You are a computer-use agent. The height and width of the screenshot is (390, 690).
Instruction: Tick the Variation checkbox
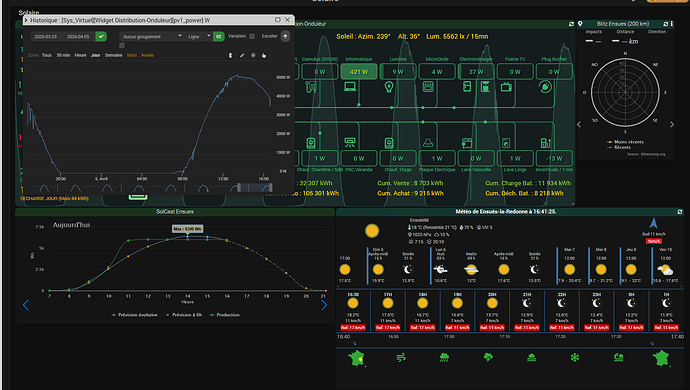click(x=252, y=36)
